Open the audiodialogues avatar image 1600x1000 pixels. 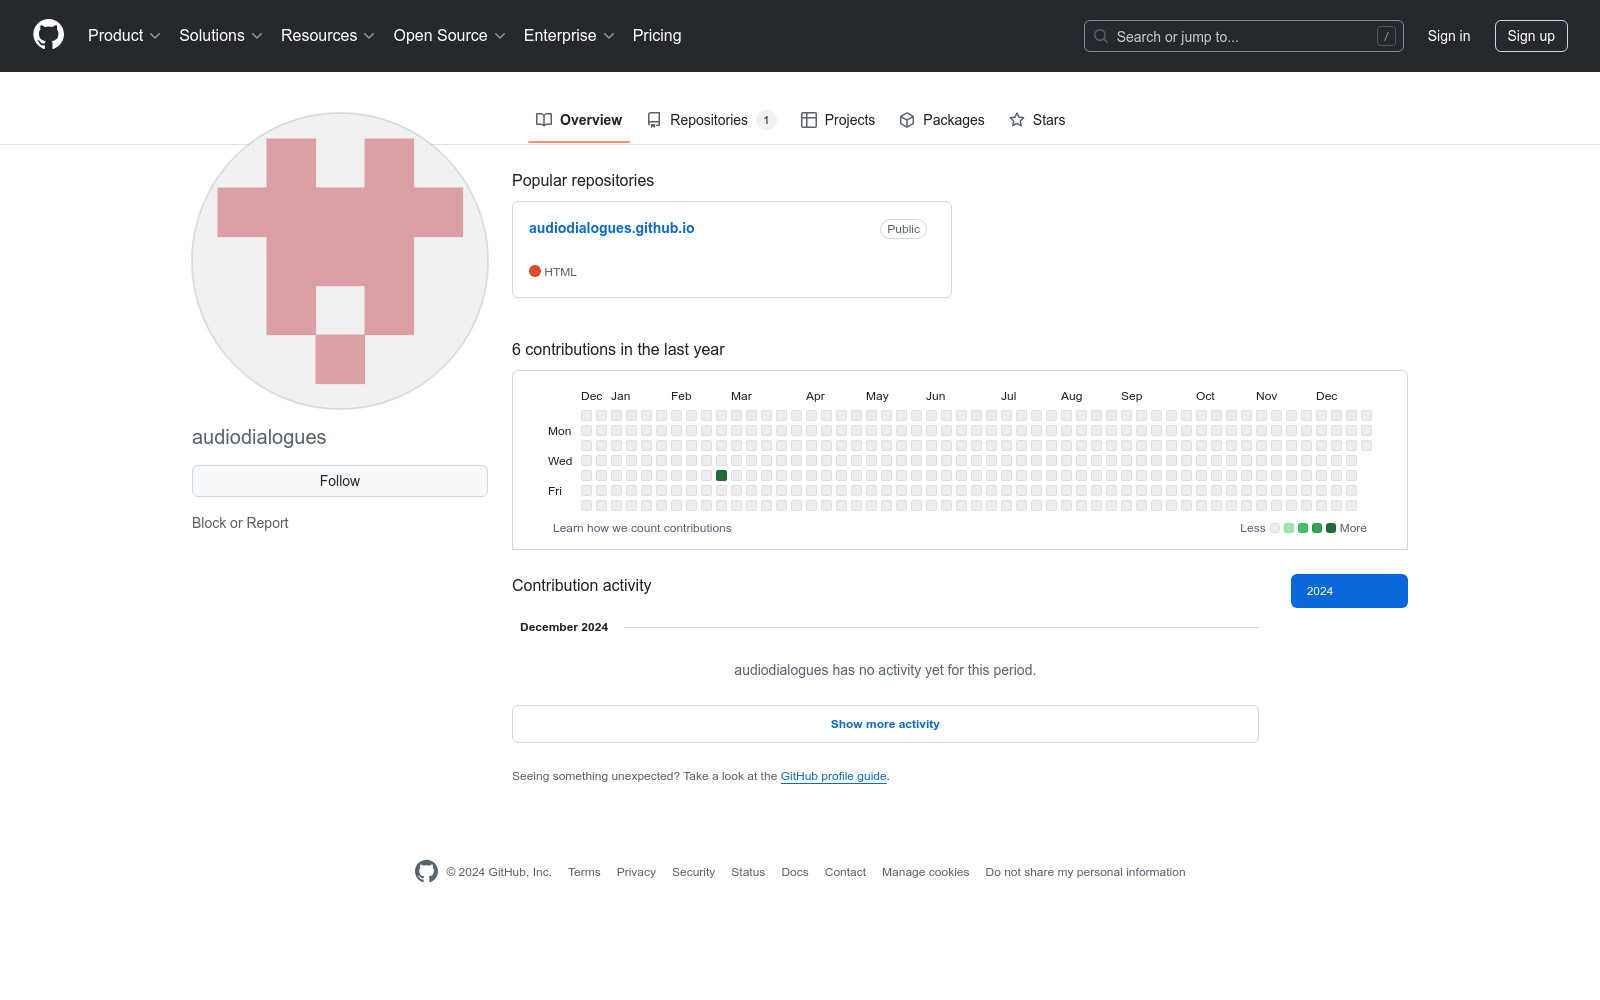[x=340, y=261]
